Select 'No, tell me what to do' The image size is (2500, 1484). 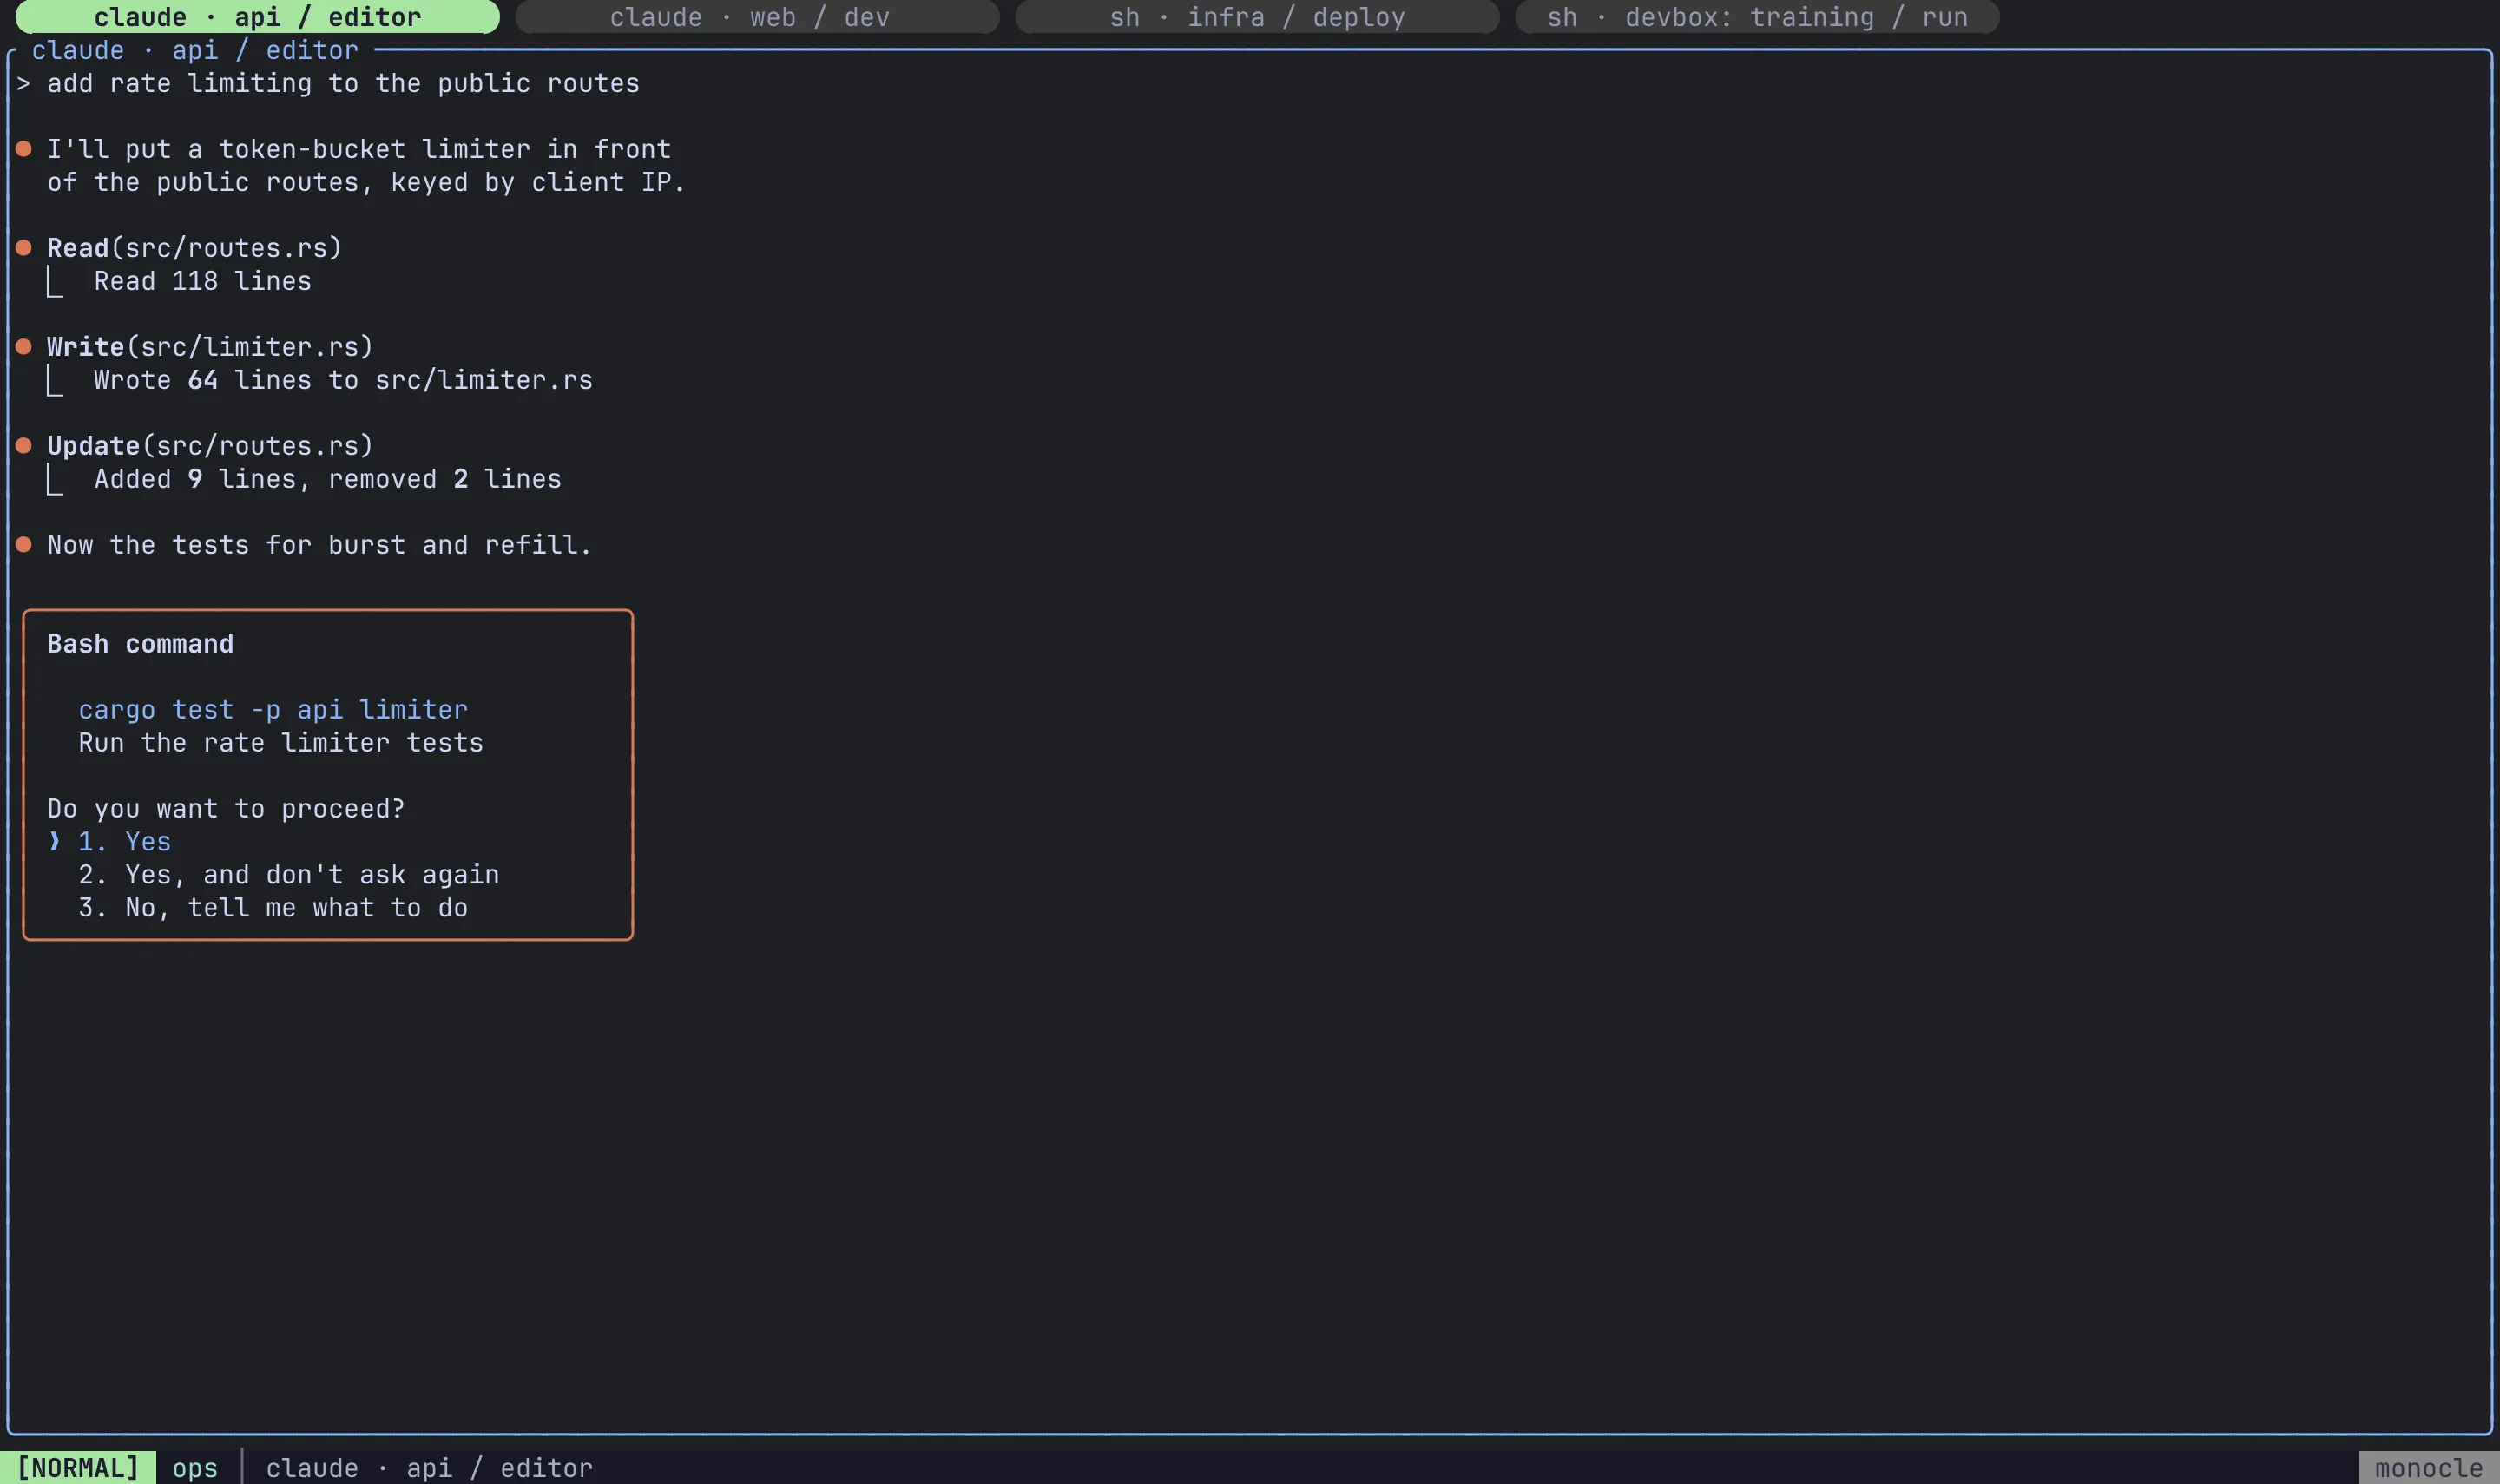pyautogui.click(x=273, y=908)
